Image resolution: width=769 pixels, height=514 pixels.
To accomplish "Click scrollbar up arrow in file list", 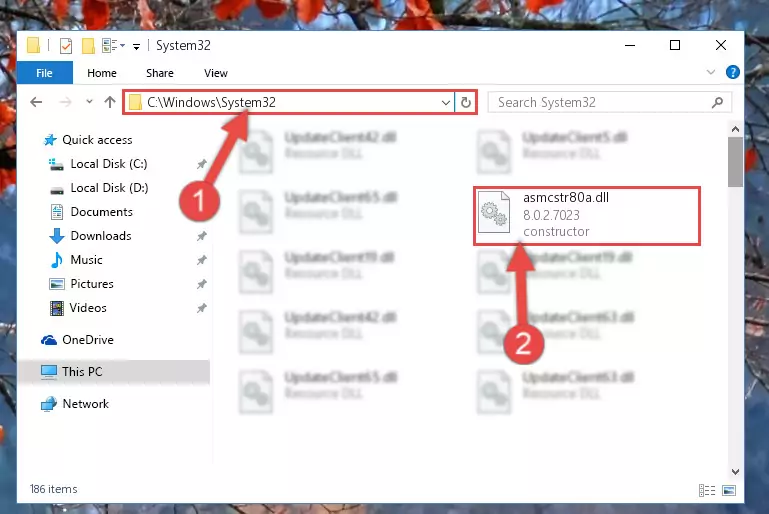I will [x=735, y=129].
